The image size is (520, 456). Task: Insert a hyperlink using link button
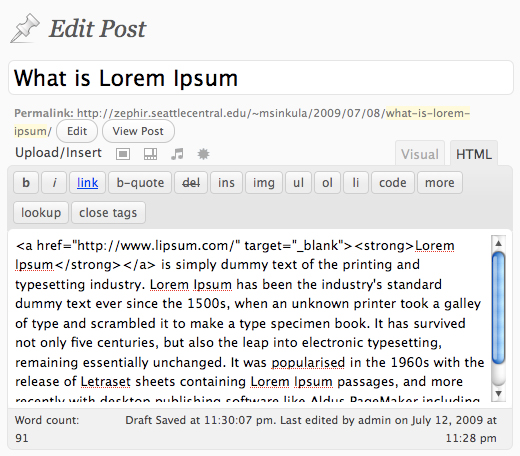(87, 183)
